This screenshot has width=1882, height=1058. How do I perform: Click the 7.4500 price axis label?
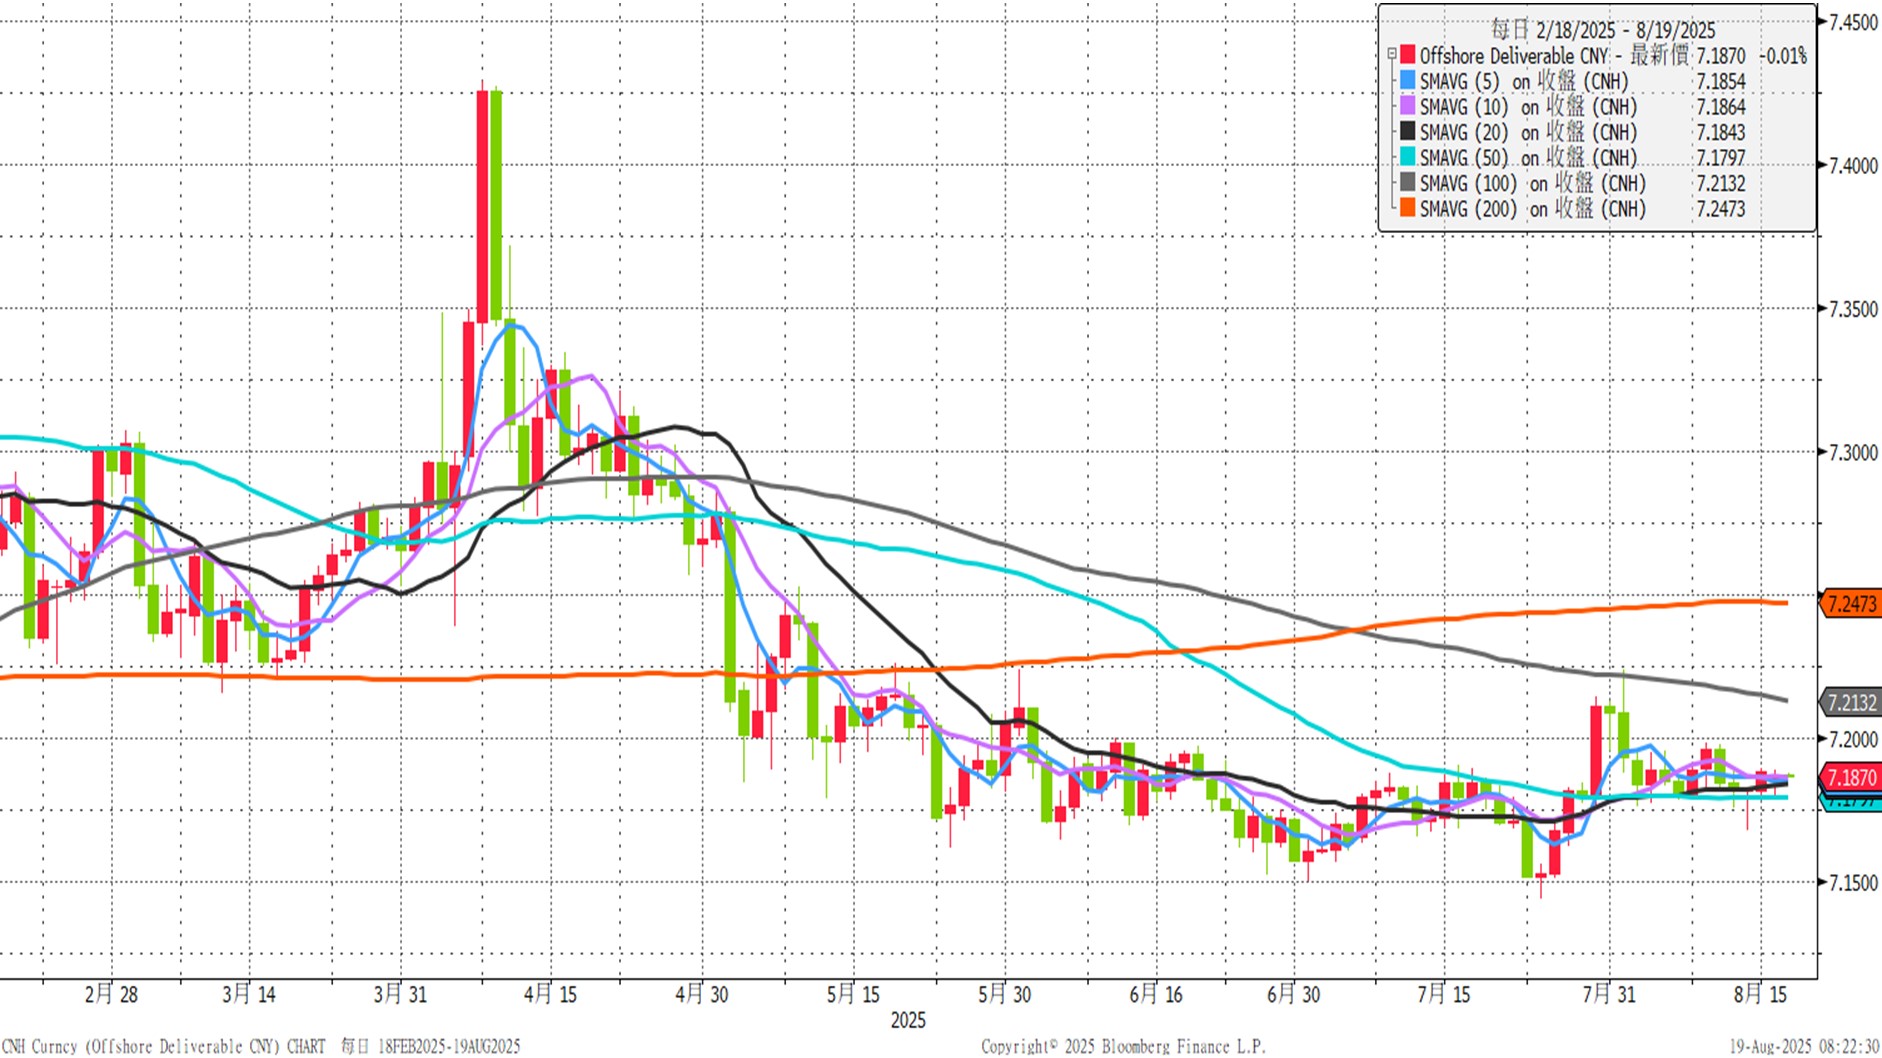click(x=1853, y=22)
